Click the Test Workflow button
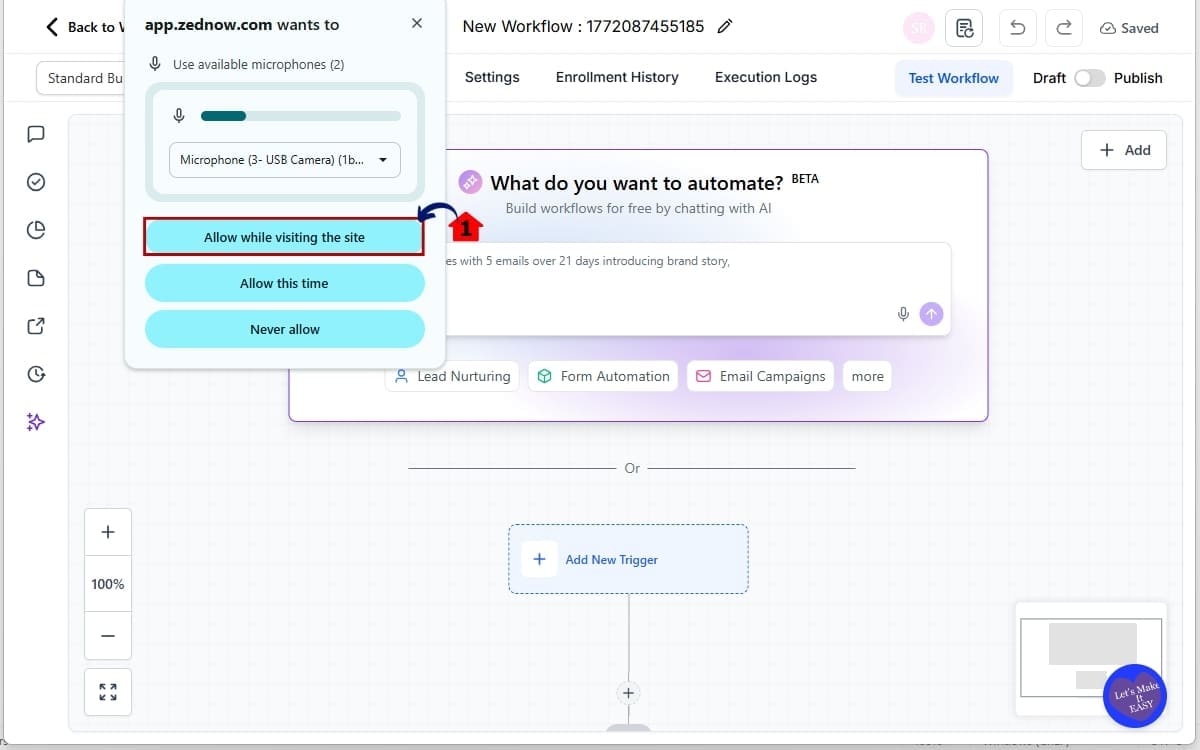Viewport: 1200px width, 750px height. click(x=953, y=77)
